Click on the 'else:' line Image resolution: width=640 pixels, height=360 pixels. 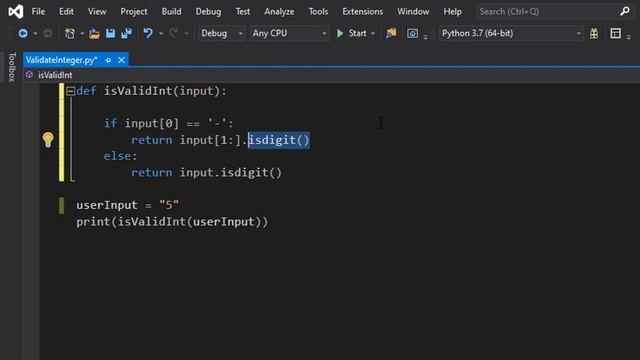click(x=120, y=156)
